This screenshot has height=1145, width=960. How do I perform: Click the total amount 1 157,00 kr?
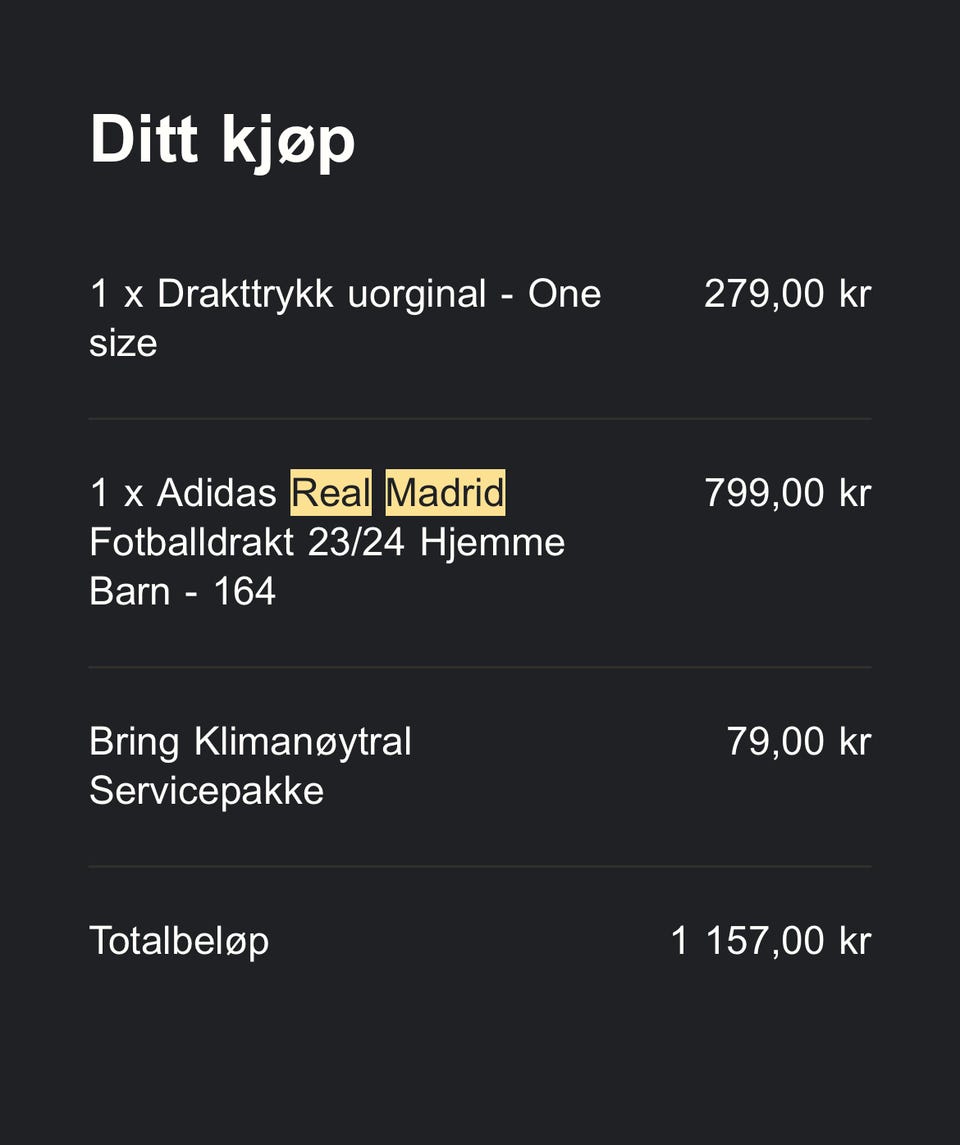tap(770, 942)
